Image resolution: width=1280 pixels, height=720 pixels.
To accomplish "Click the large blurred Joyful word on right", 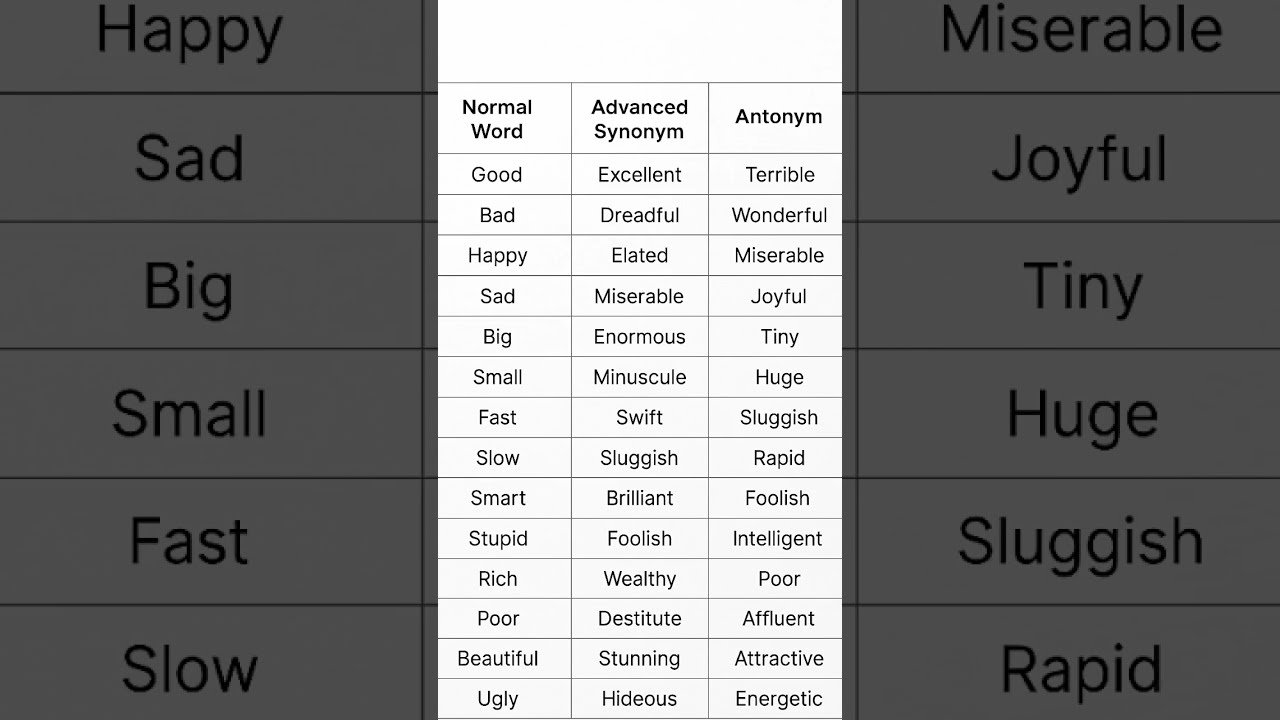I will coord(1079,160).
